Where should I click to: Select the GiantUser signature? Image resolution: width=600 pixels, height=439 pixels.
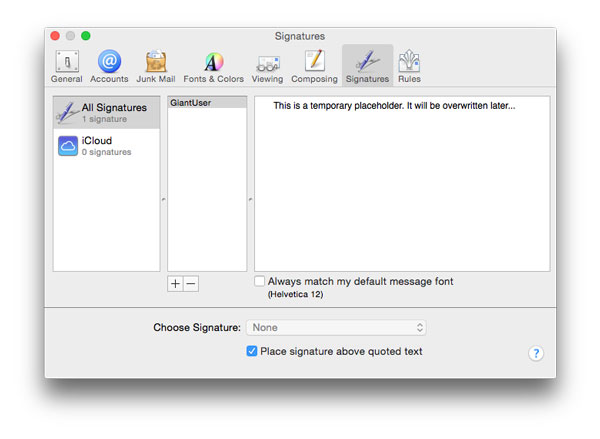[206, 103]
